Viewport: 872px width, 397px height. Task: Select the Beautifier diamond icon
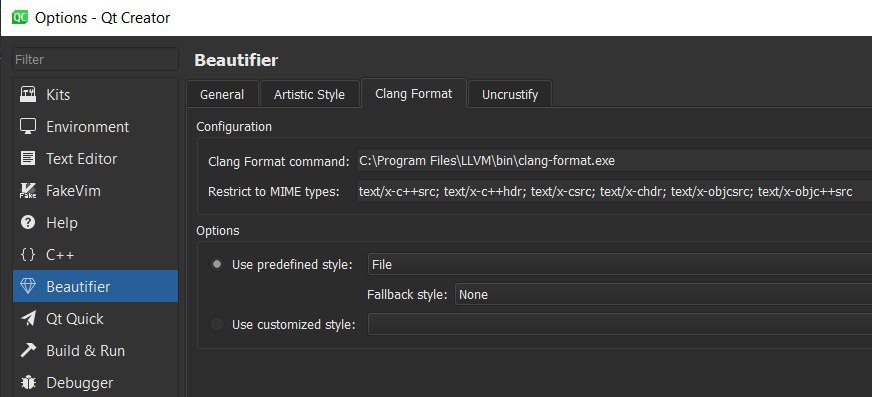click(x=28, y=286)
